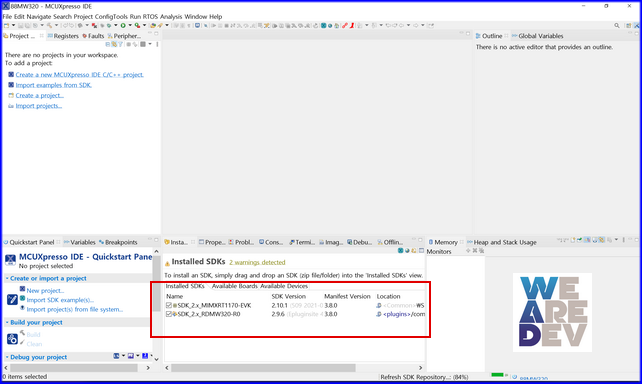Switch to the Available Boards tab
The height and width of the screenshot is (384, 642).
tap(235, 286)
